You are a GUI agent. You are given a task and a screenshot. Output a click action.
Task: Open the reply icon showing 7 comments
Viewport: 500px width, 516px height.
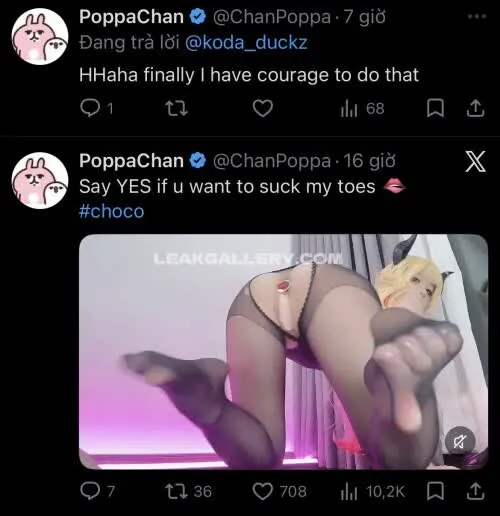click(x=97, y=492)
